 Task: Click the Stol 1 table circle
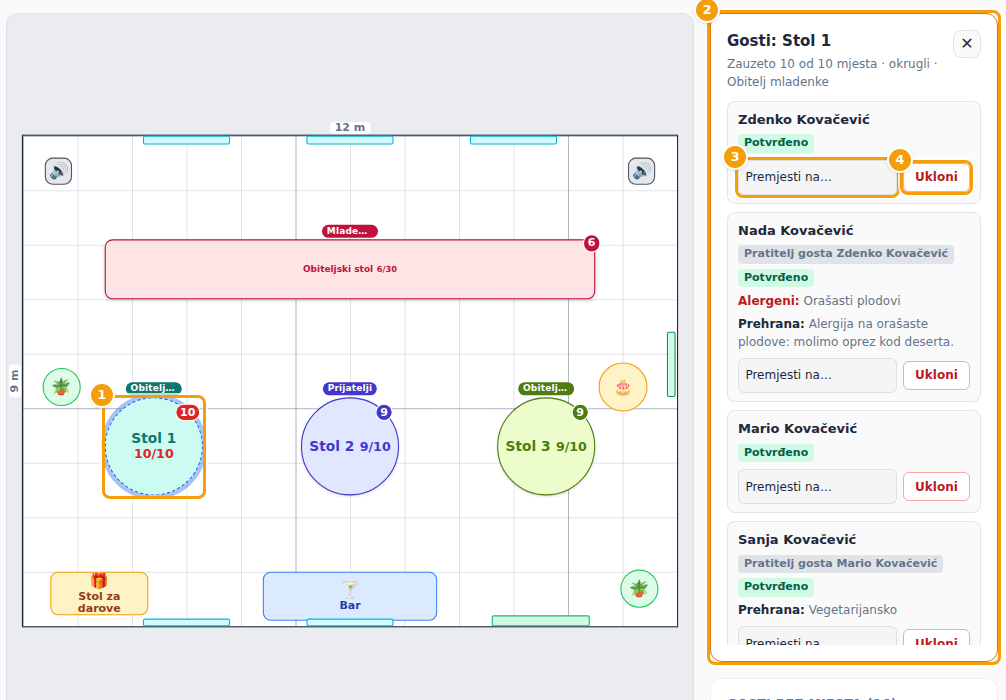click(154, 447)
